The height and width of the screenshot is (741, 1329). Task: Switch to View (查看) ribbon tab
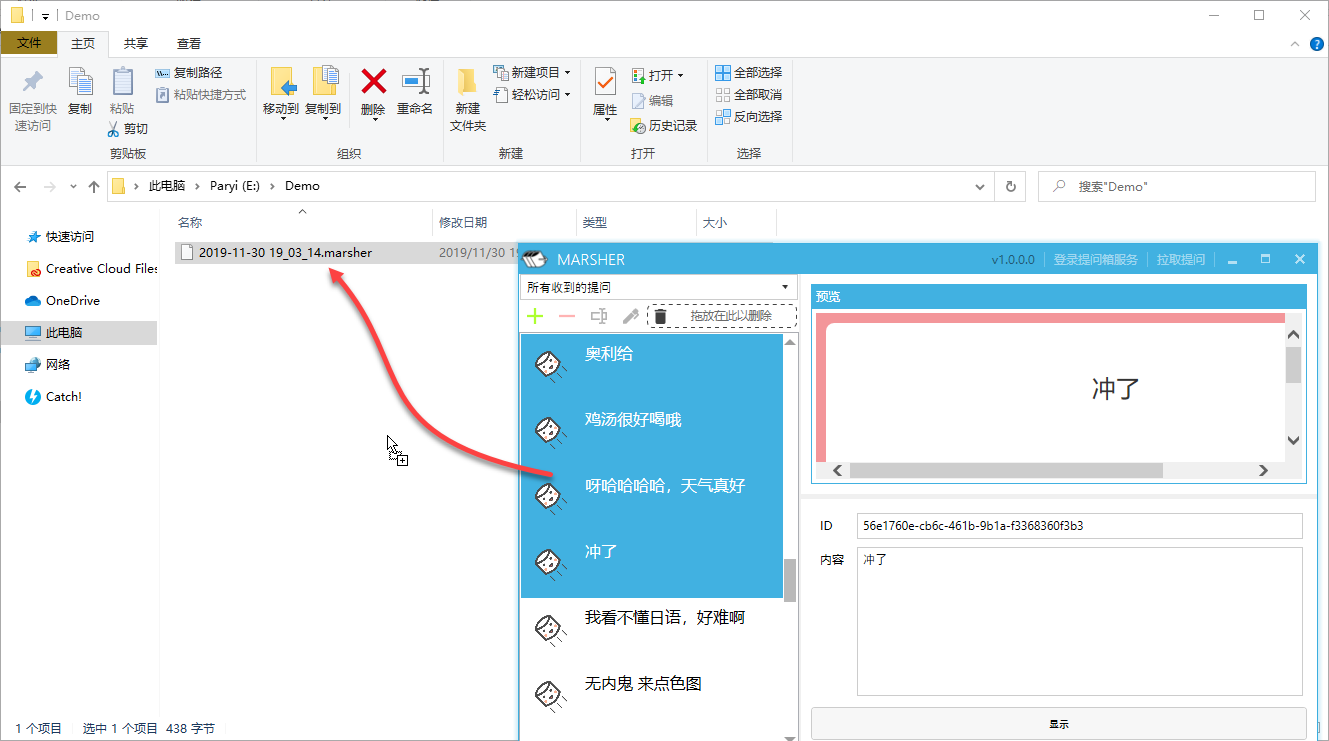pos(189,43)
